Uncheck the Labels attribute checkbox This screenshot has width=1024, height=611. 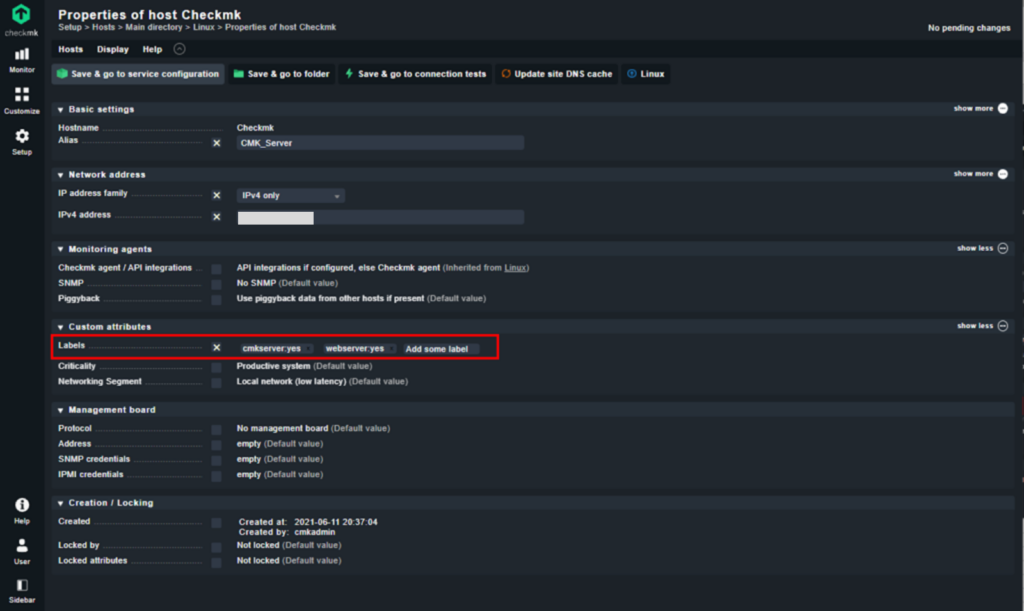(217, 347)
